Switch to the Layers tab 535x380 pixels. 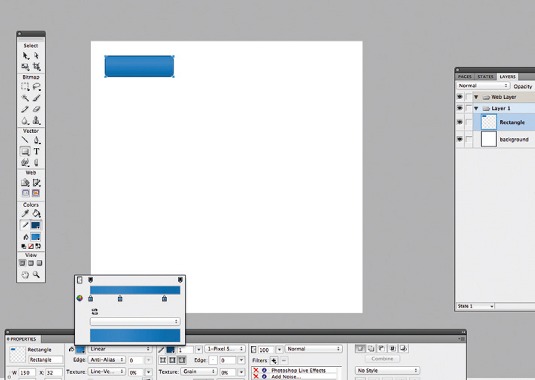(x=507, y=77)
